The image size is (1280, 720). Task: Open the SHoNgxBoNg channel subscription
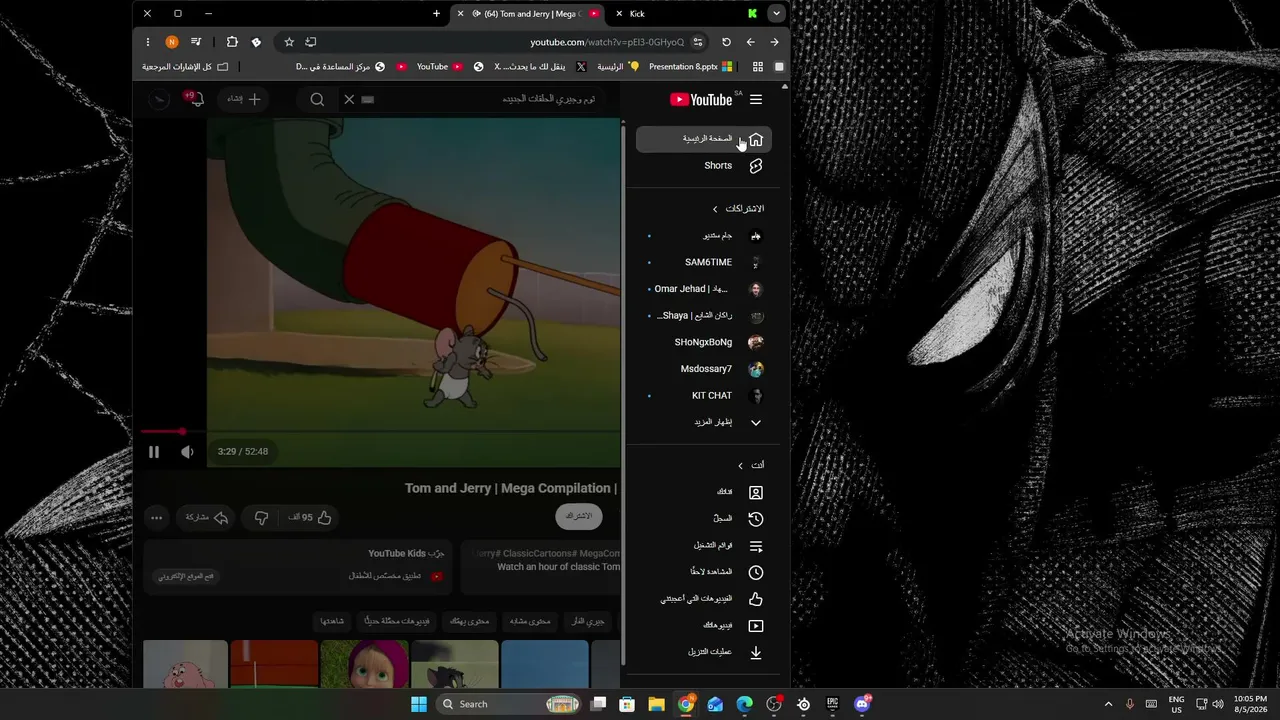704,342
